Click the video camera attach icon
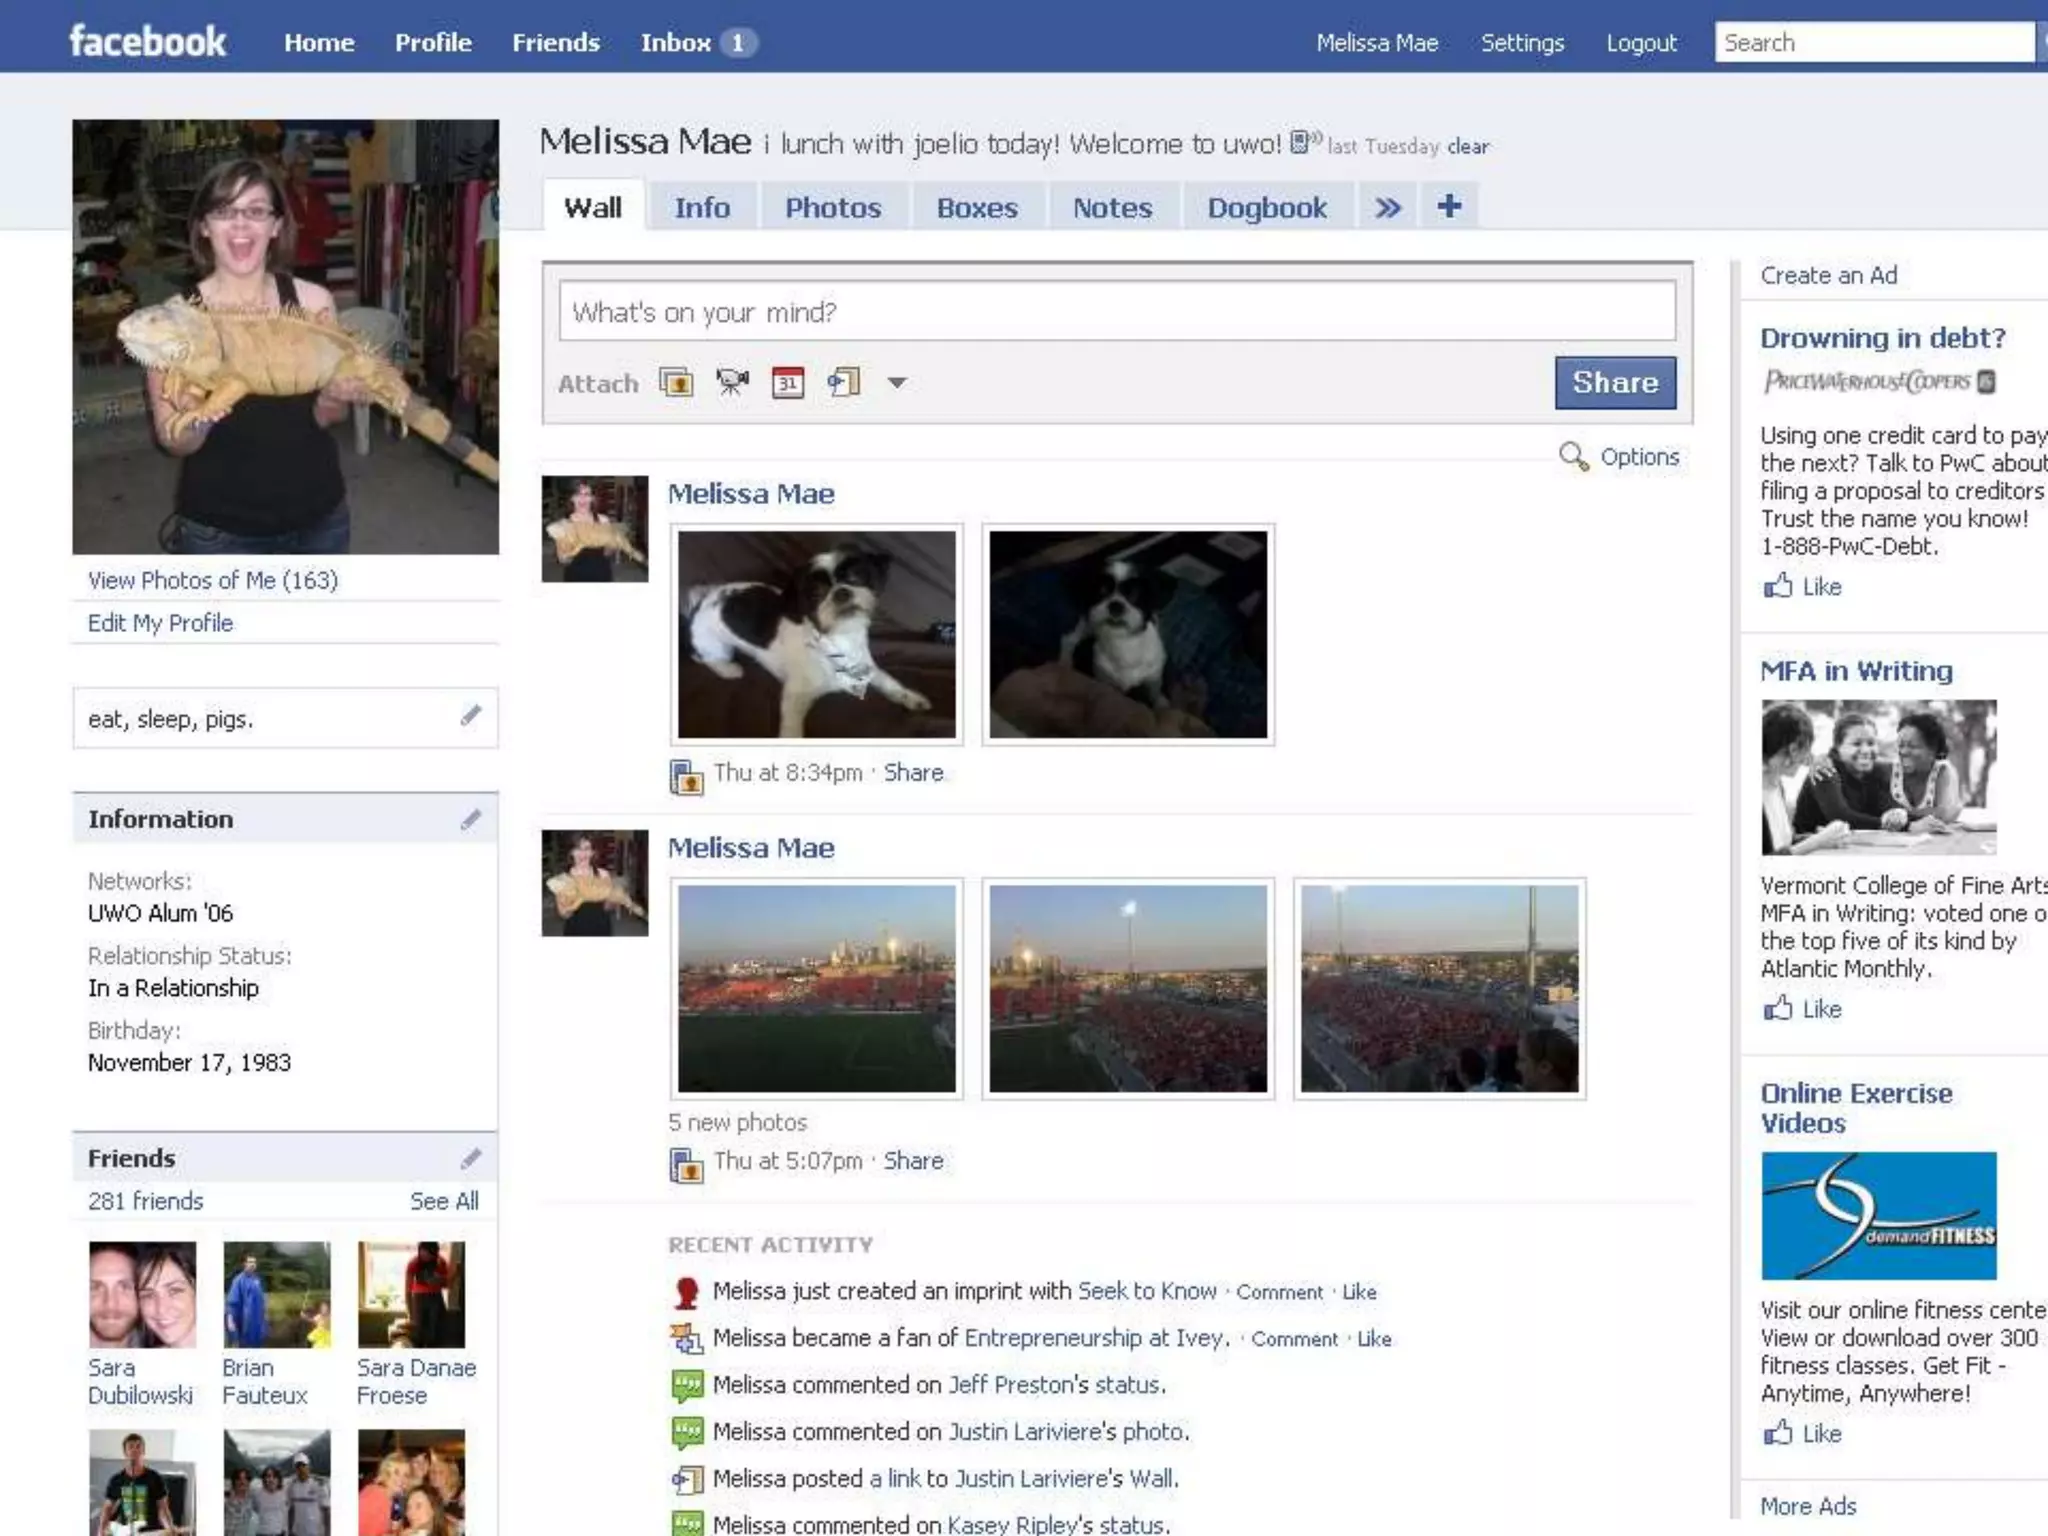 coord(732,382)
